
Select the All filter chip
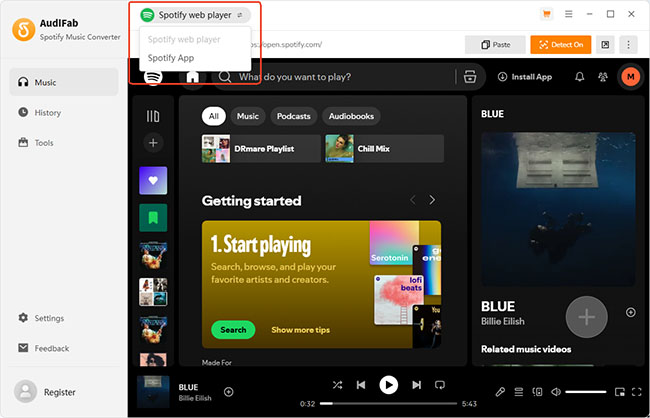tap(213, 117)
